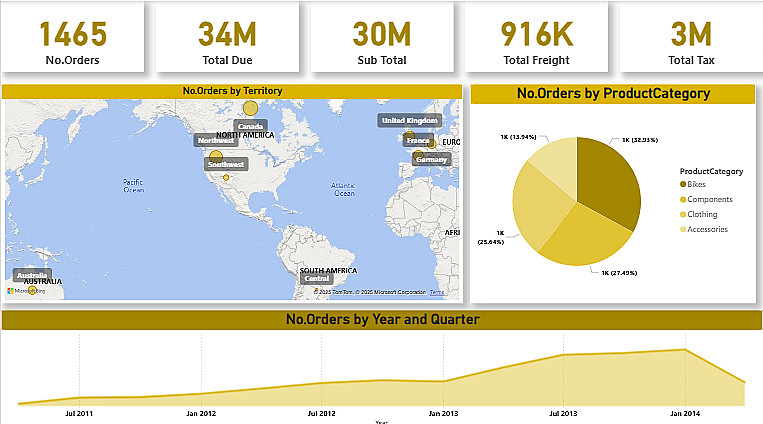Click the Jul 2012 axis label
Viewport: 763px width, 424px height.
321,413
